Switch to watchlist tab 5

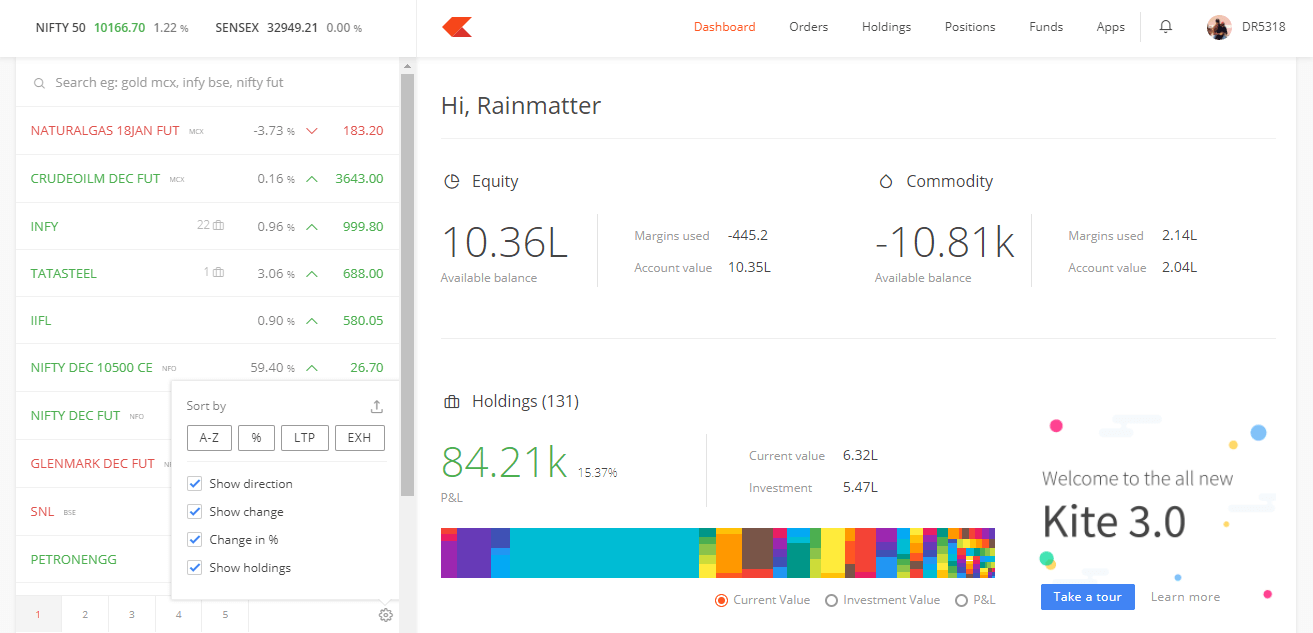[x=225, y=615]
